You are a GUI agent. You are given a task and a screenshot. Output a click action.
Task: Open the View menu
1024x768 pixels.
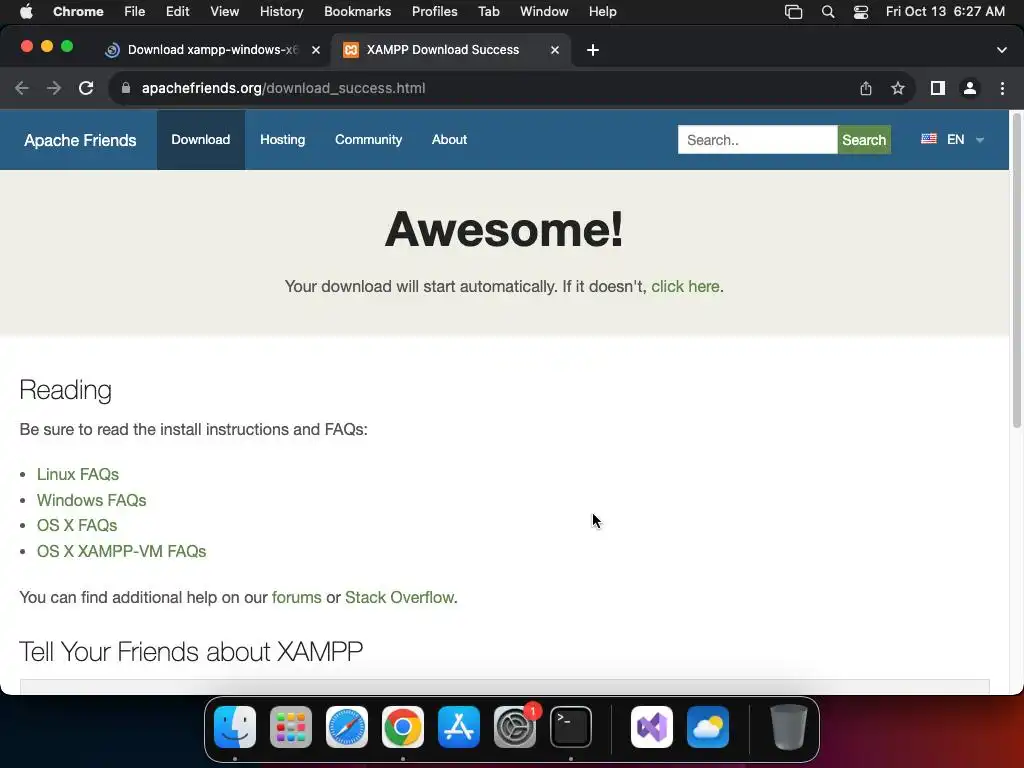point(225,12)
